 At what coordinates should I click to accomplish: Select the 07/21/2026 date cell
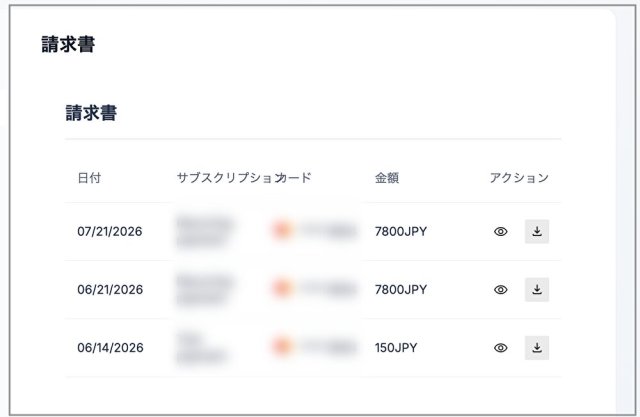[x=110, y=232]
